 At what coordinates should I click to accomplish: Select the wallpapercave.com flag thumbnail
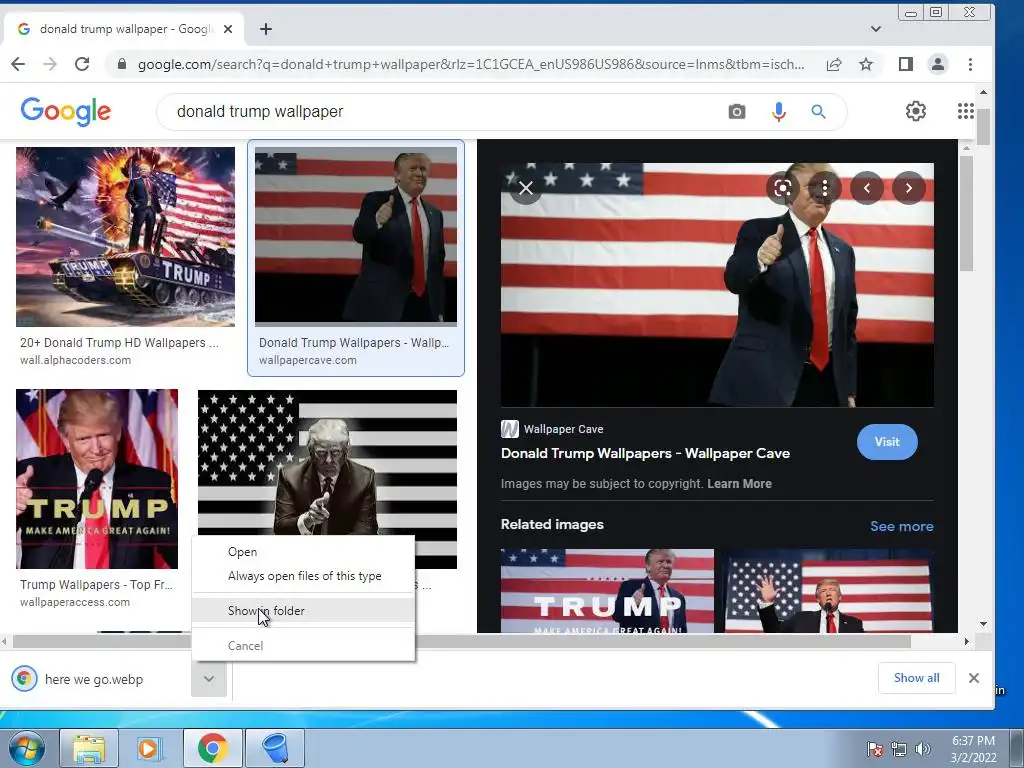tap(356, 235)
